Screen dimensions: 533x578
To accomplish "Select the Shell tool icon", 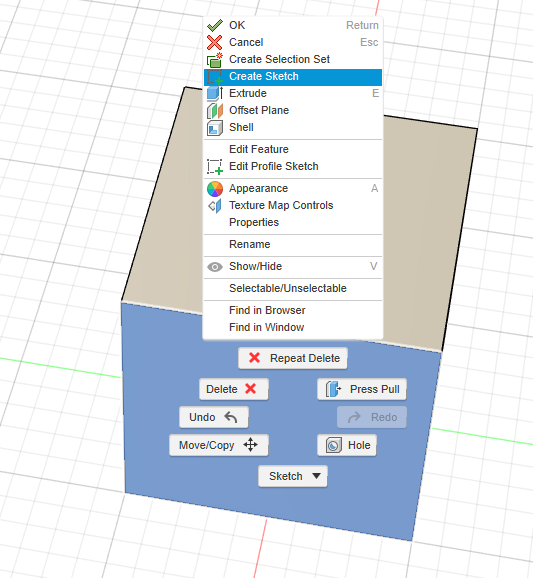I will point(215,128).
